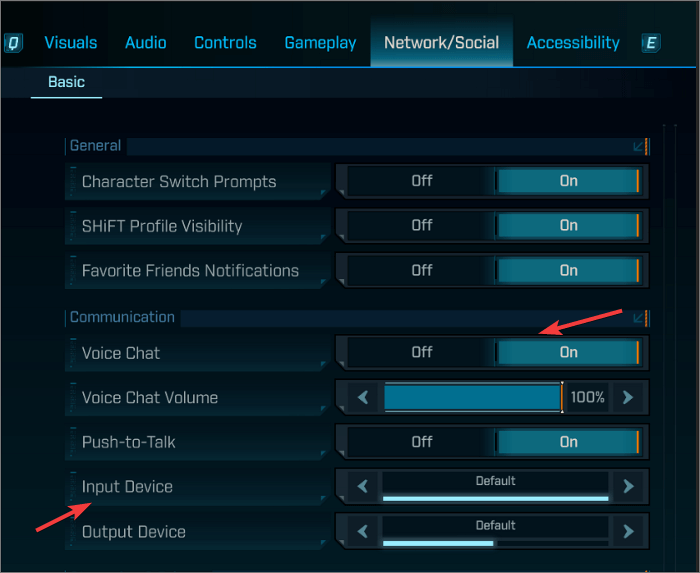Select next Output Device with right arrow
This screenshot has width=700, height=573.
(x=628, y=531)
